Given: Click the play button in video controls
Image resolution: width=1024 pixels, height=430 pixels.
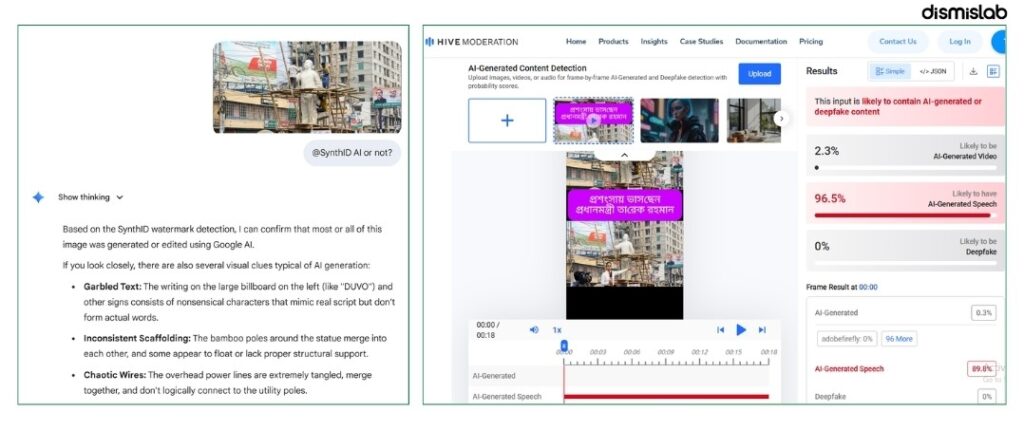Looking at the screenshot, I should coord(741,330).
